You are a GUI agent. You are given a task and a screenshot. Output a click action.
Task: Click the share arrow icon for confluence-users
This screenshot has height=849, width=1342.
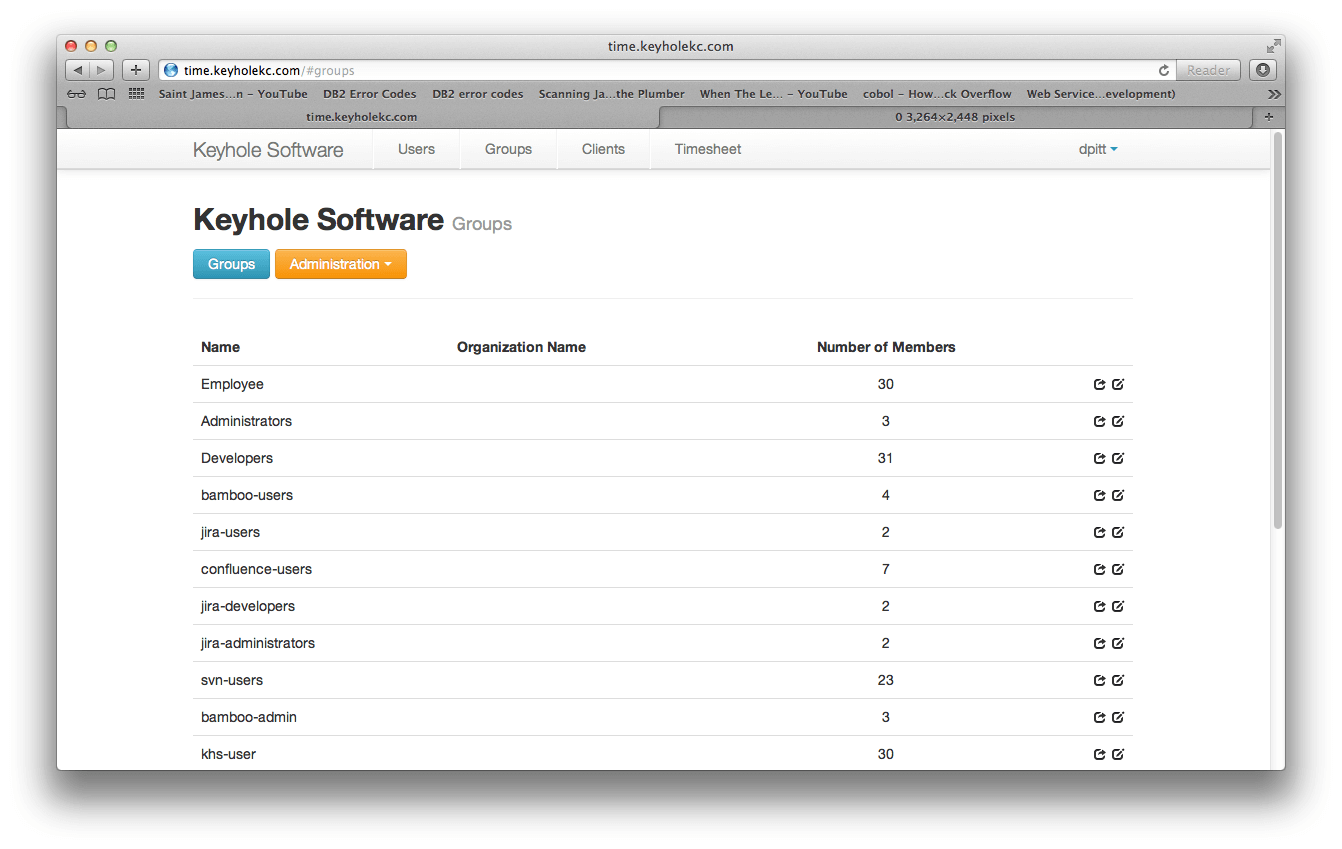click(x=1099, y=569)
